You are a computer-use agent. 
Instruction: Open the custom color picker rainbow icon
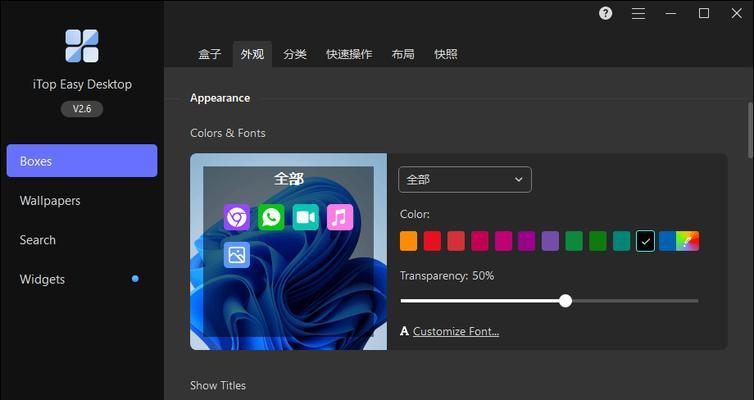688,241
